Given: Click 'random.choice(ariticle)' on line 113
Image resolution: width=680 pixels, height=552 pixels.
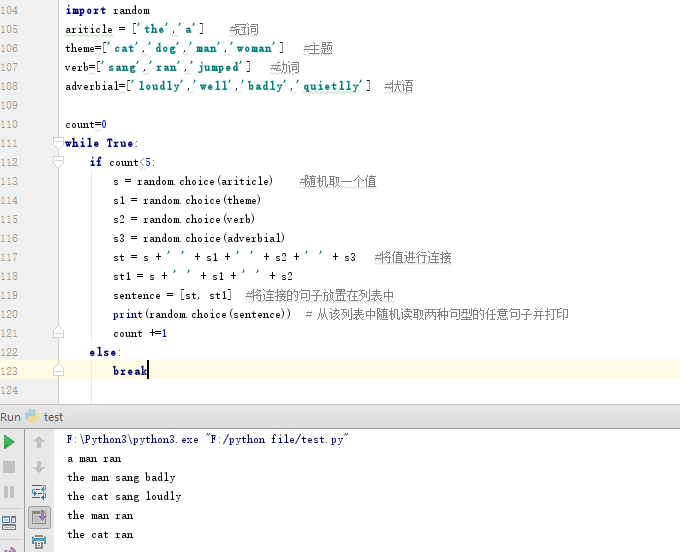Looking at the screenshot, I should click(205, 181).
